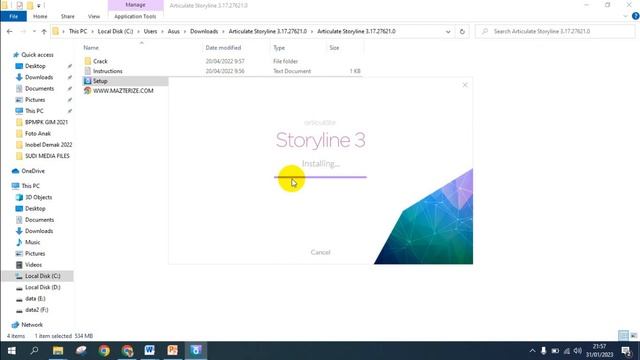The image size is (640, 360).
Task: Switch to the Share ribbon tab
Action: coord(67,16)
